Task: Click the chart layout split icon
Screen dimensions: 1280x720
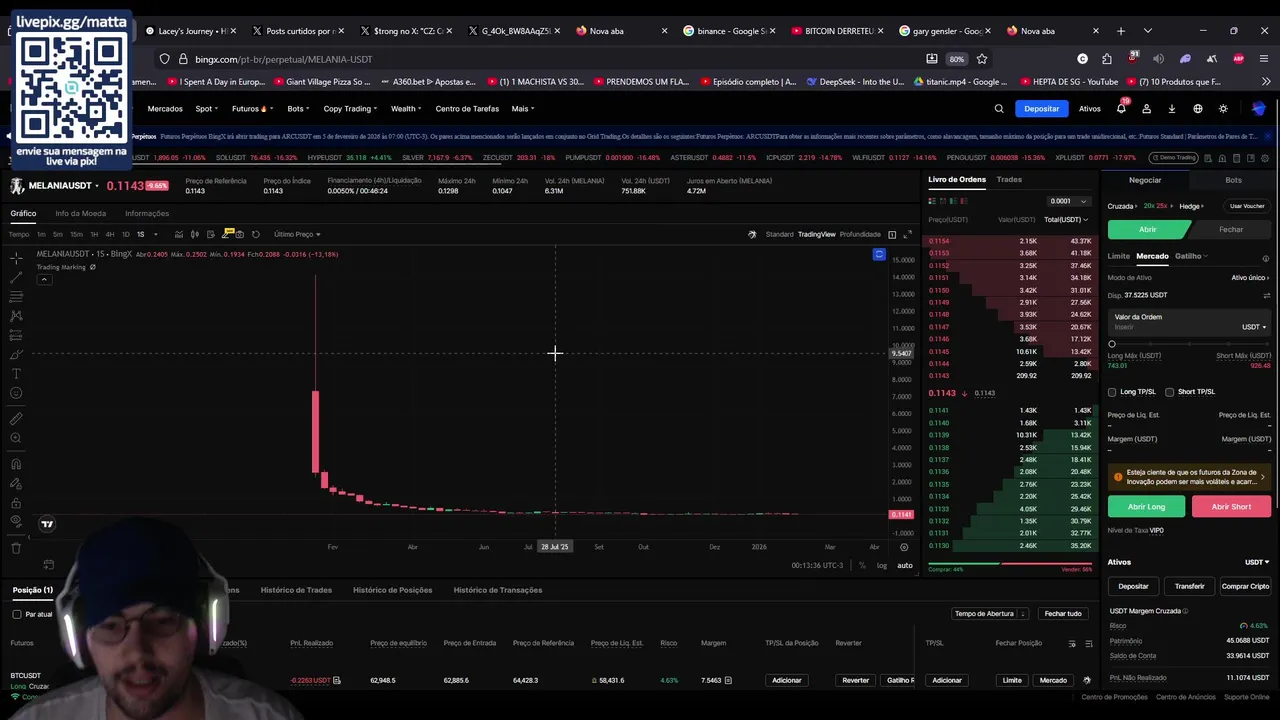Action: (892, 234)
